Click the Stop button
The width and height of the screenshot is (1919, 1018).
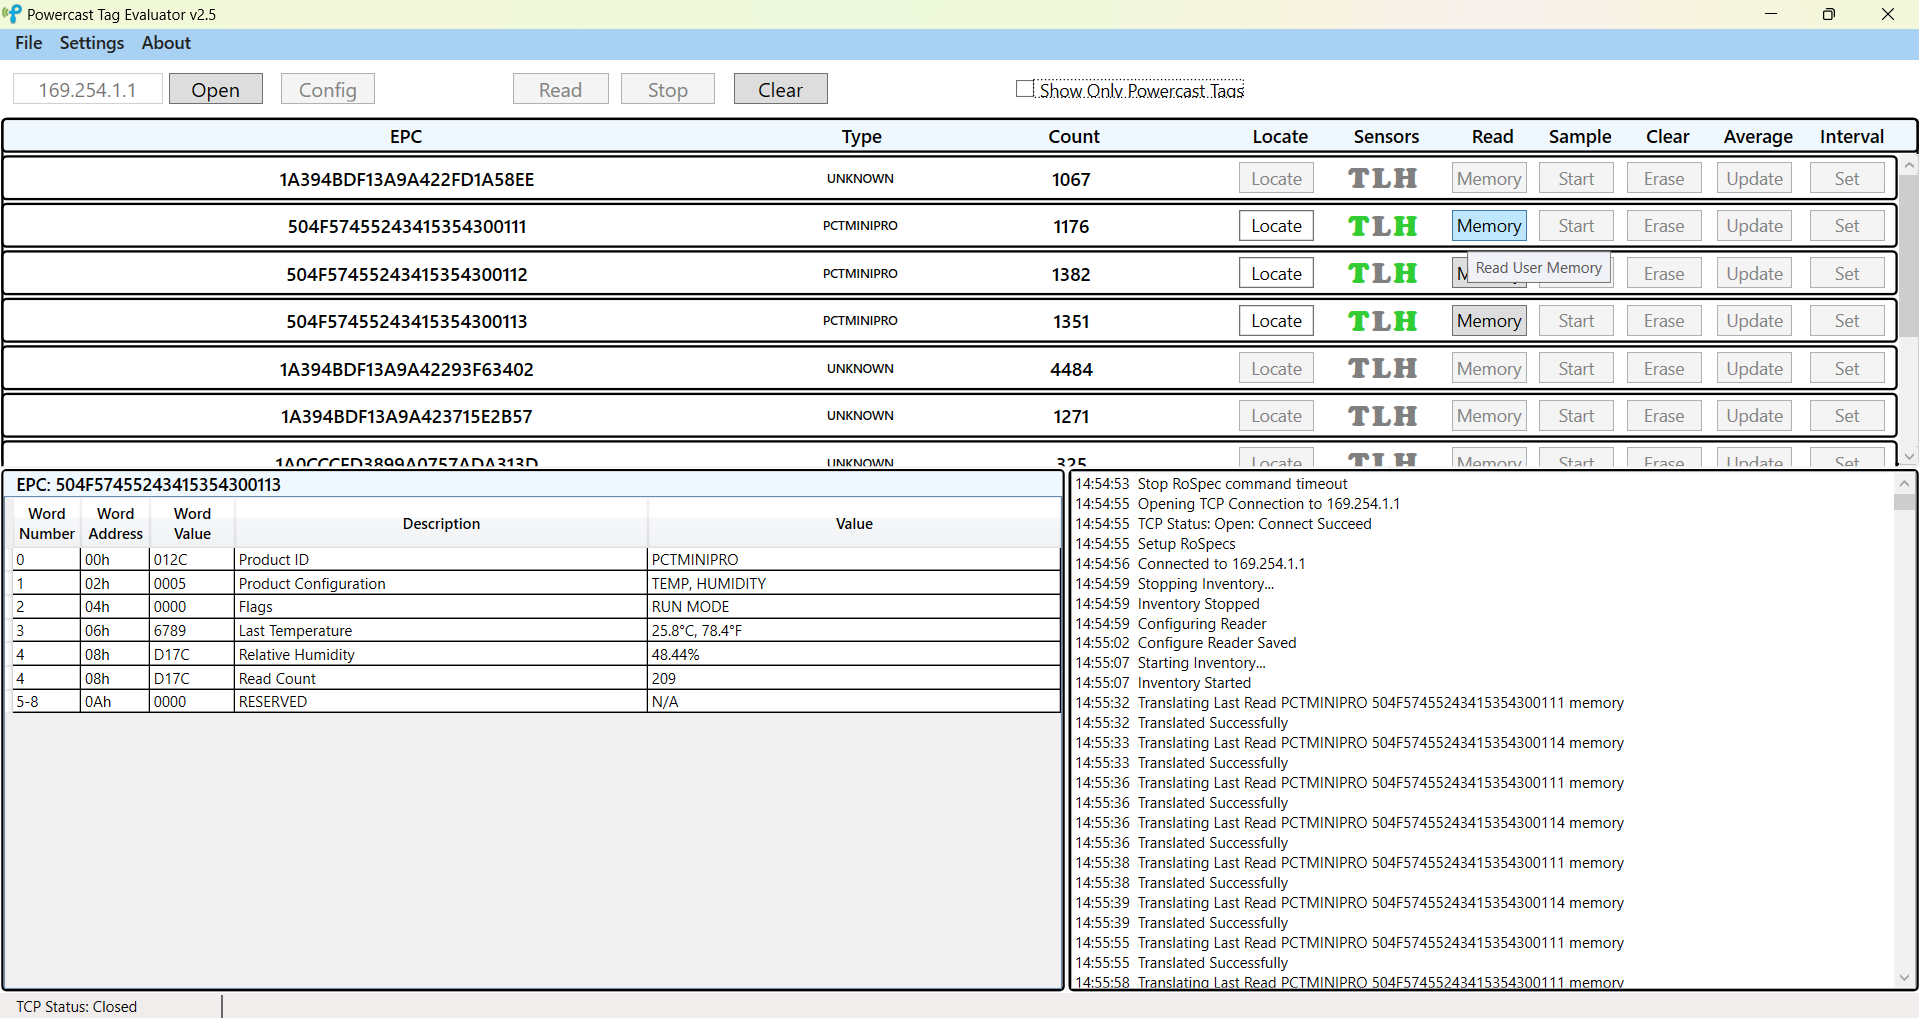point(668,89)
